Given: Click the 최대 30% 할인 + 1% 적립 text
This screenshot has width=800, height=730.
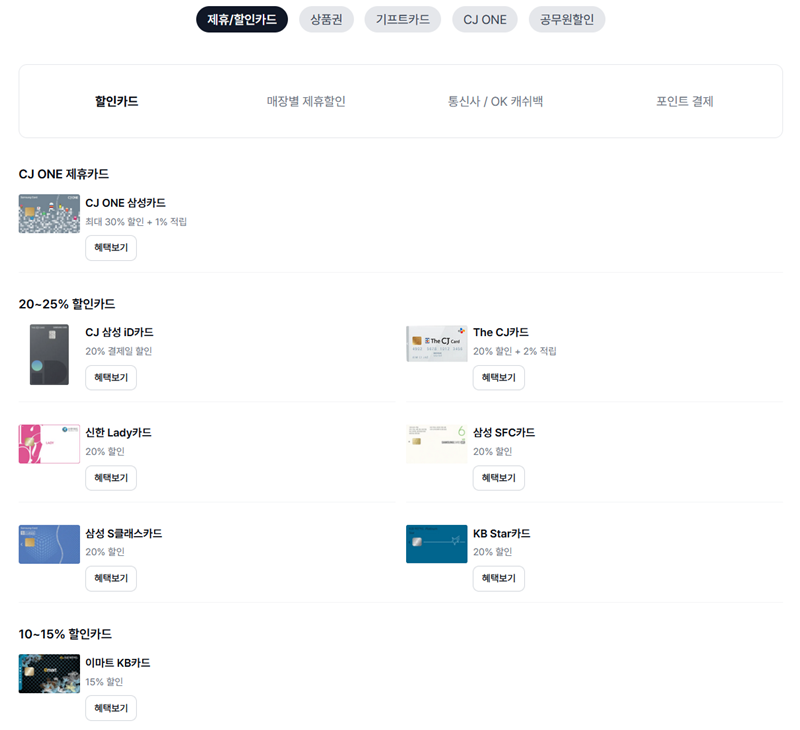Looking at the screenshot, I should (136, 222).
